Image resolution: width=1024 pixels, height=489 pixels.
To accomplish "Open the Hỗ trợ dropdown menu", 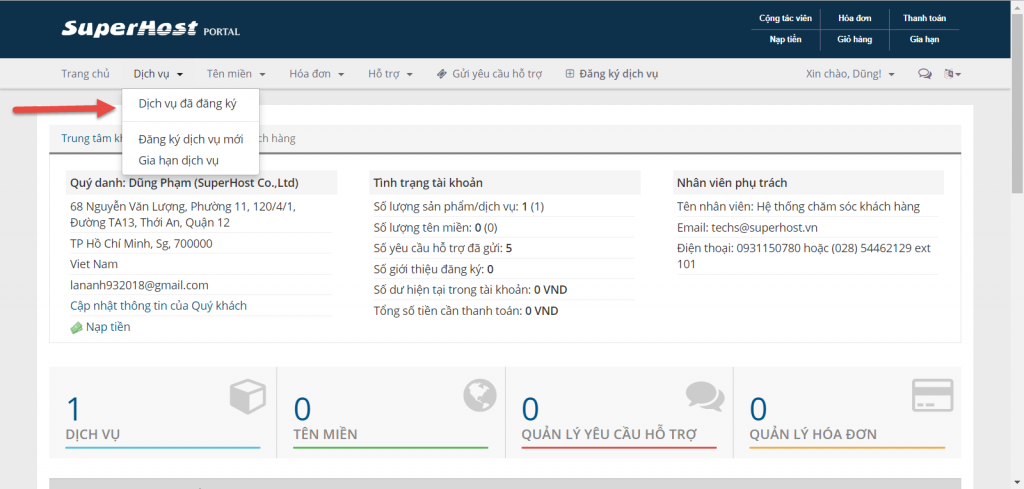I will pyautogui.click(x=390, y=74).
